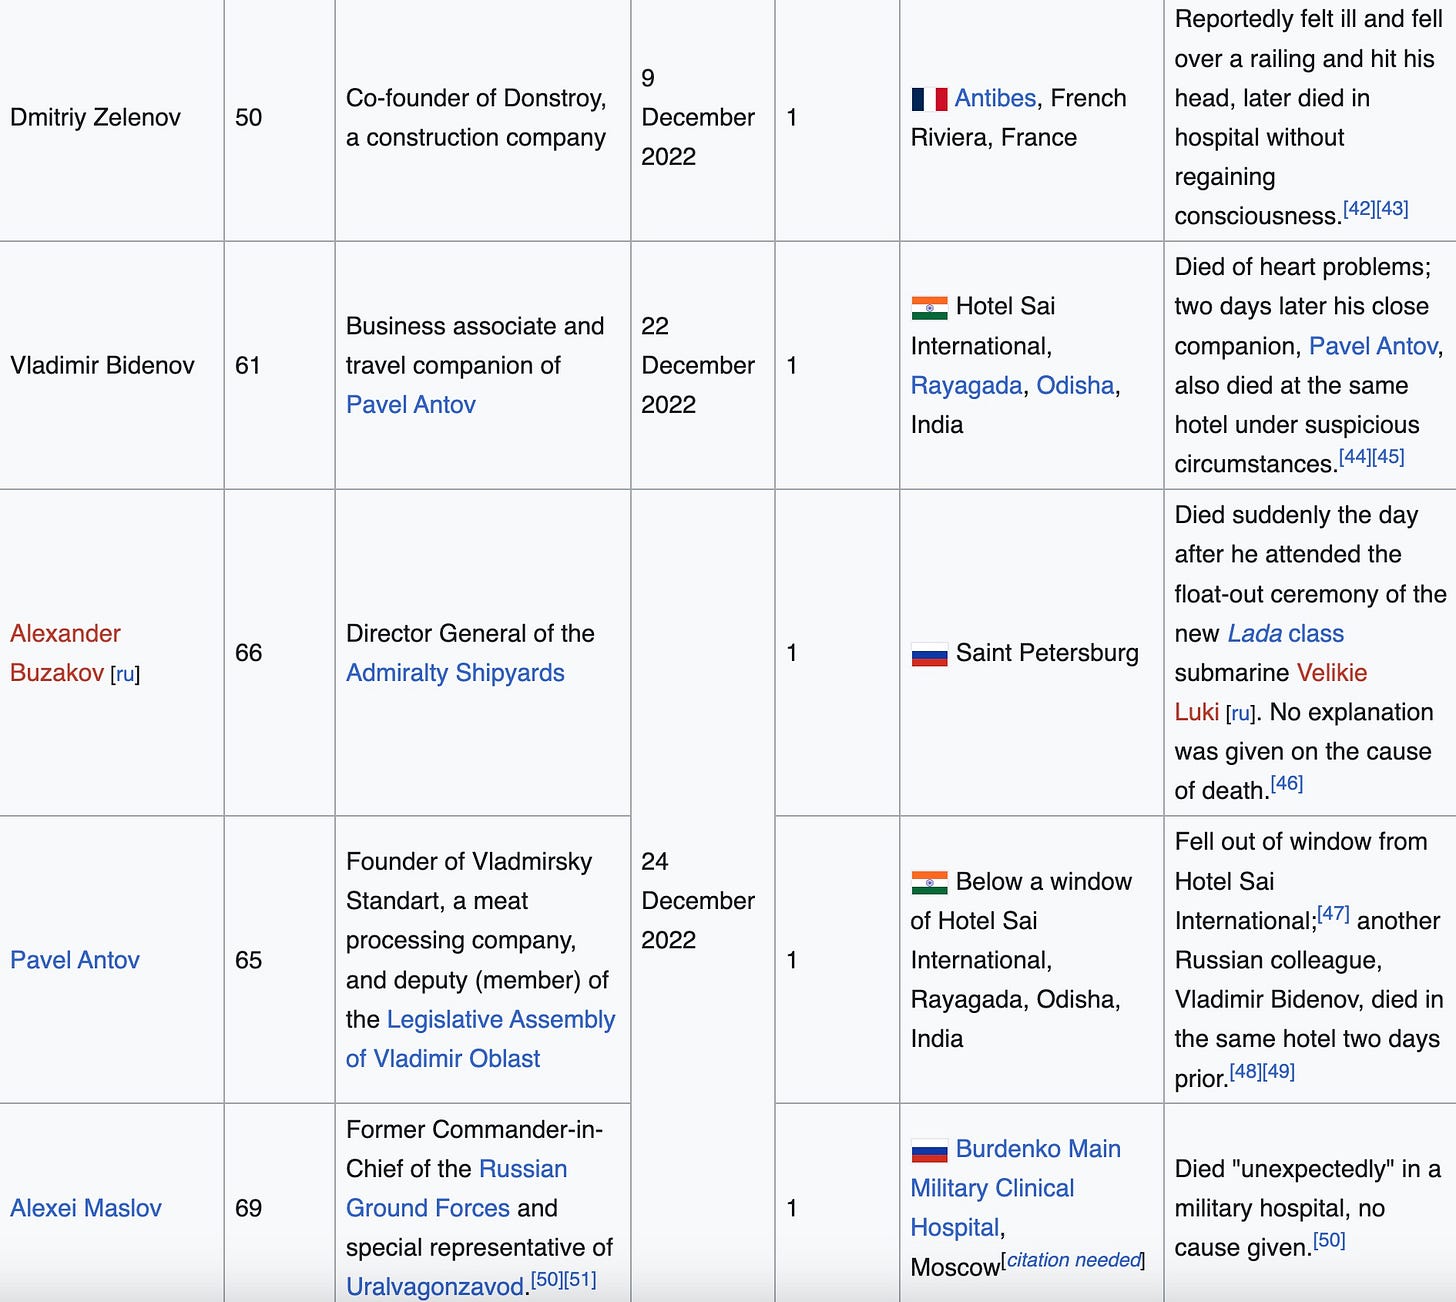Screen dimensions: 1456x1302
Task: Click the [ru] link after Buzakov
Action: 125,675
